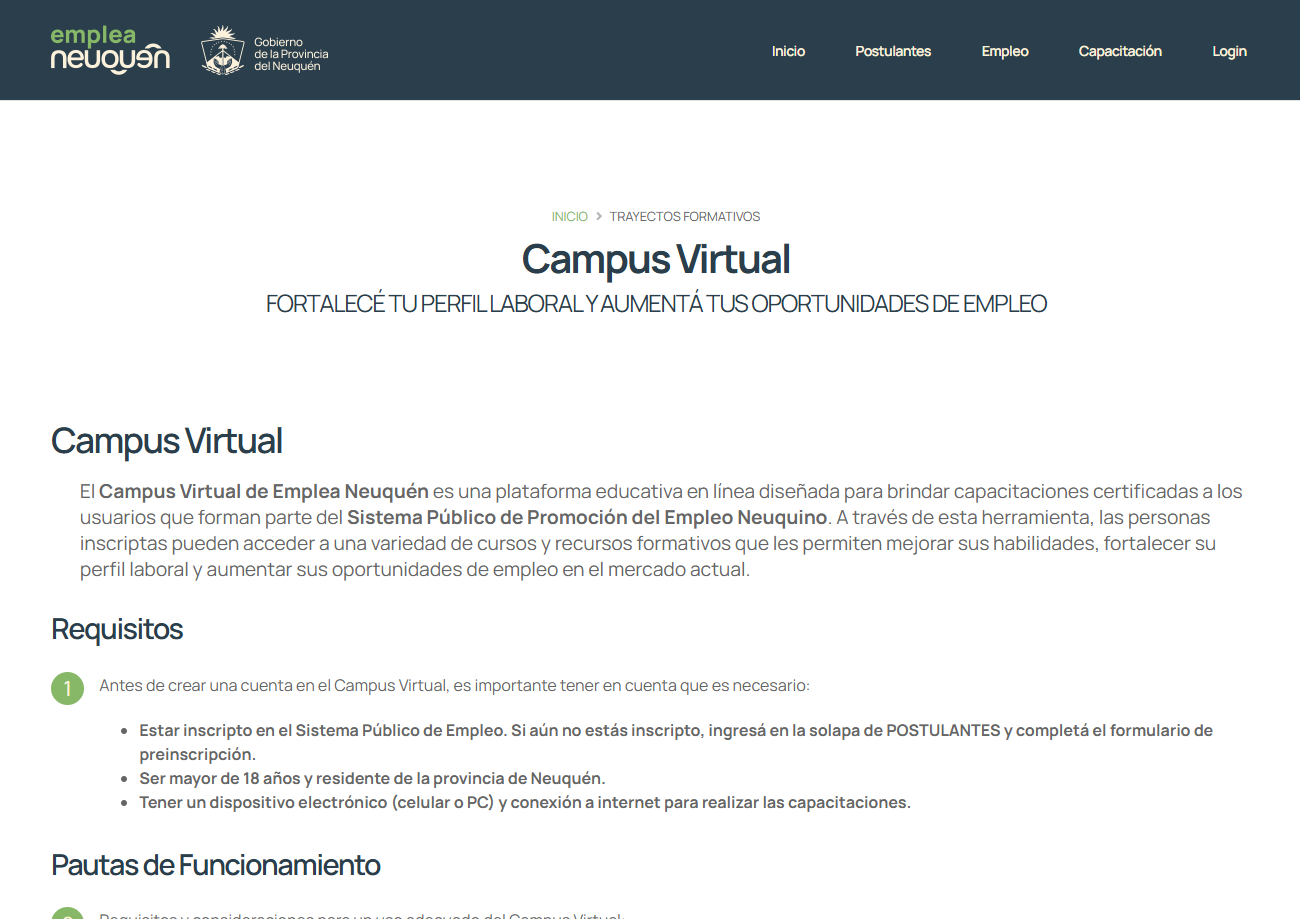The width and height of the screenshot is (1300, 919).
Task: Select the Requisitos section heading
Action: 116,630
